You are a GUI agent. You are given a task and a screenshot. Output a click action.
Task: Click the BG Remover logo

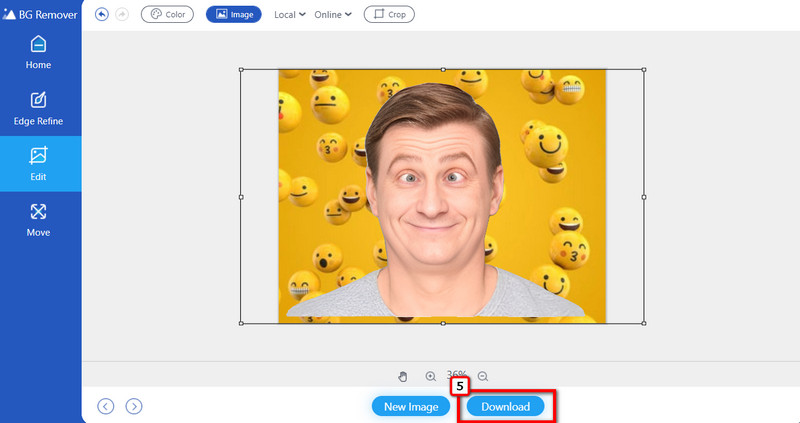coord(40,14)
